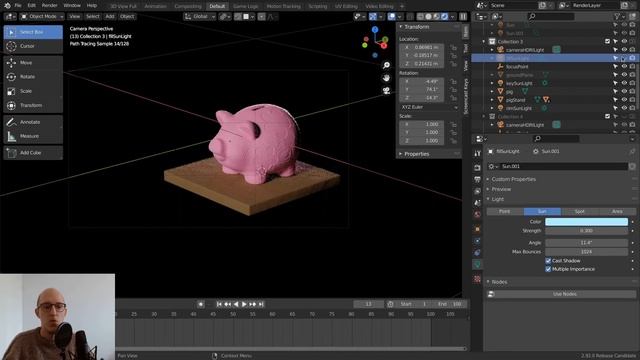Collapse the Transform panel
Viewport: 640px width, 360px height.
click(417, 27)
